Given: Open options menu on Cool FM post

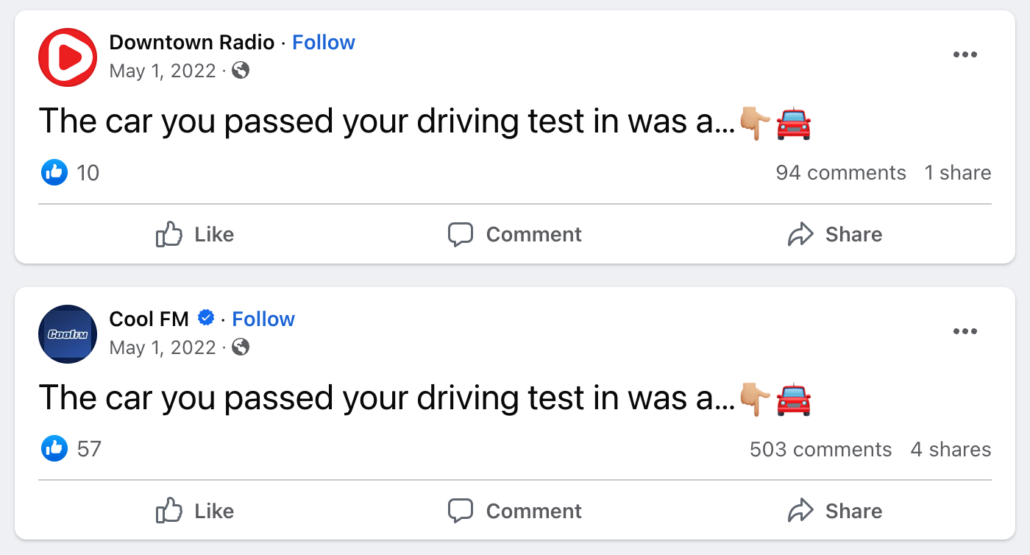Looking at the screenshot, I should pos(965,332).
